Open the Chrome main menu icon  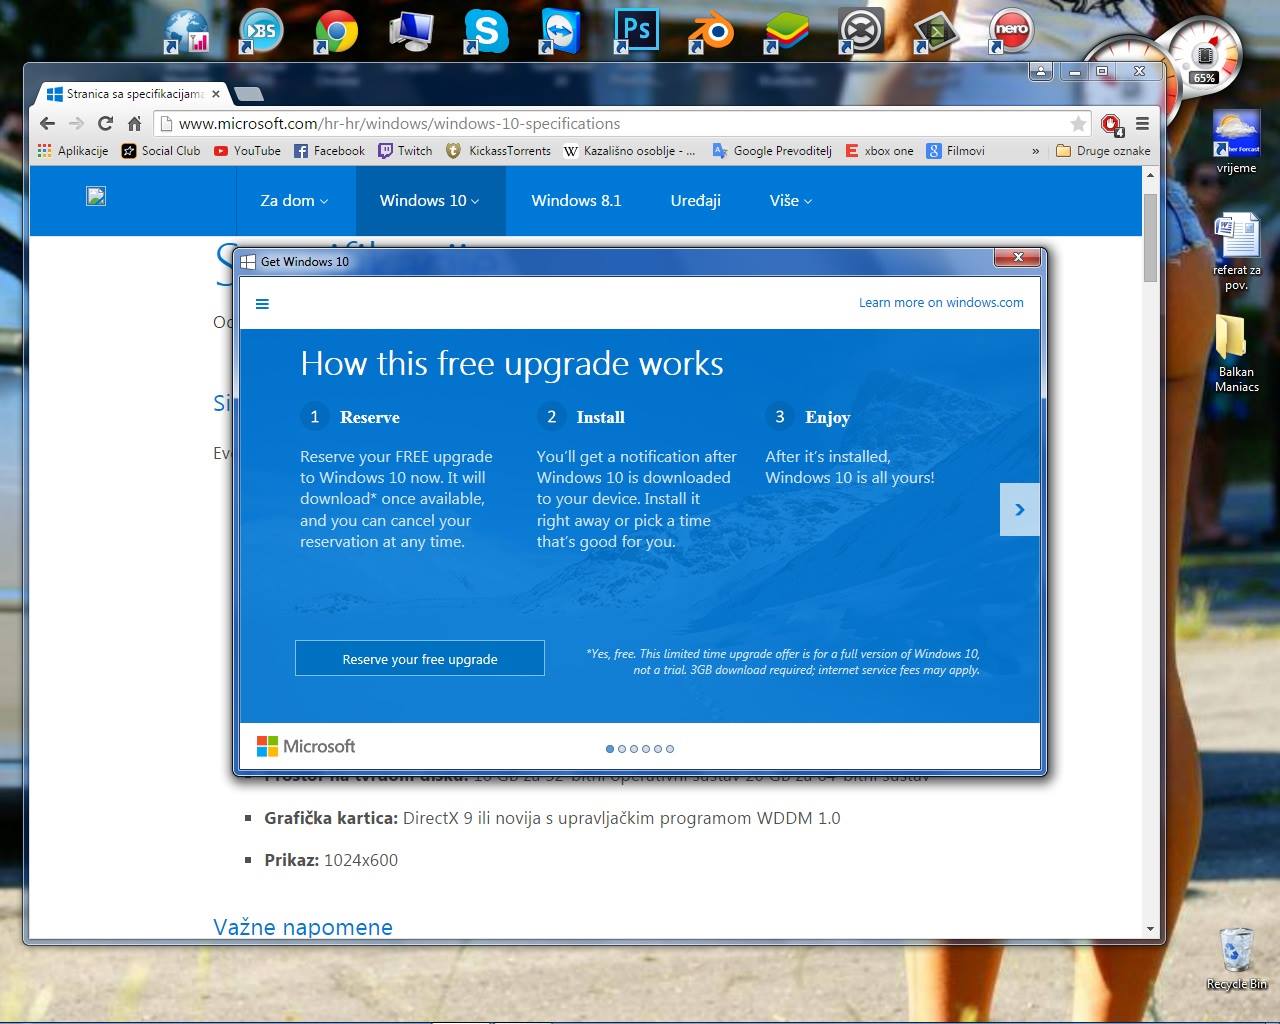pyautogui.click(x=1142, y=123)
